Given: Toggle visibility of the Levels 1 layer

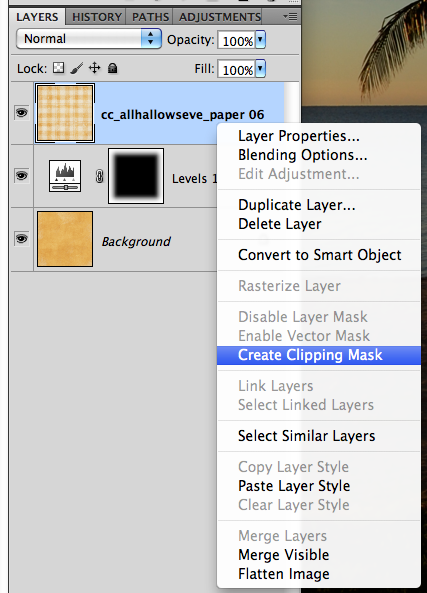Looking at the screenshot, I should (x=22, y=176).
